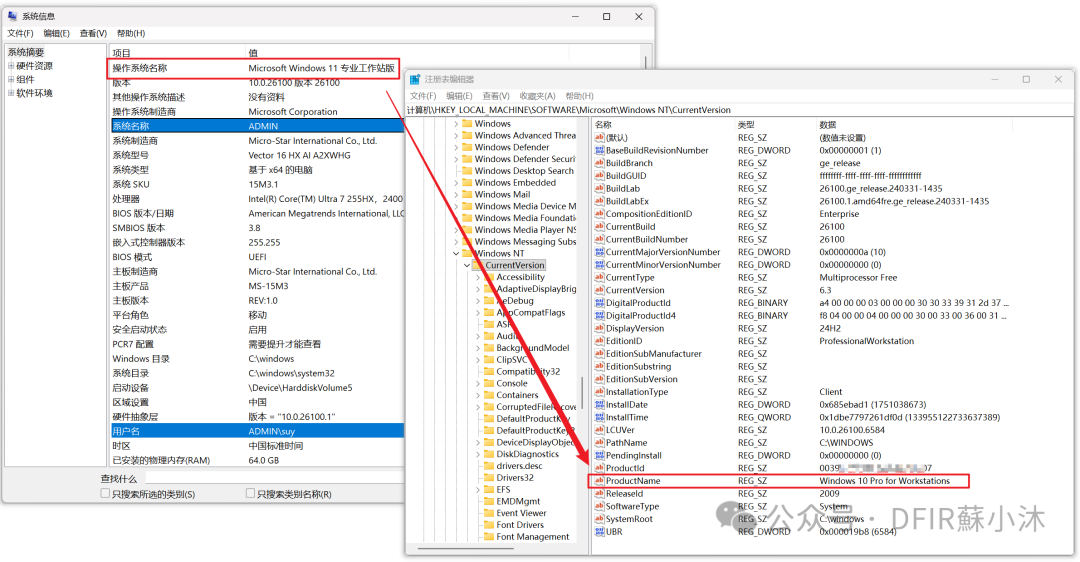
Task: Click the BuildGUID value icon
Action: click(599, 176)
